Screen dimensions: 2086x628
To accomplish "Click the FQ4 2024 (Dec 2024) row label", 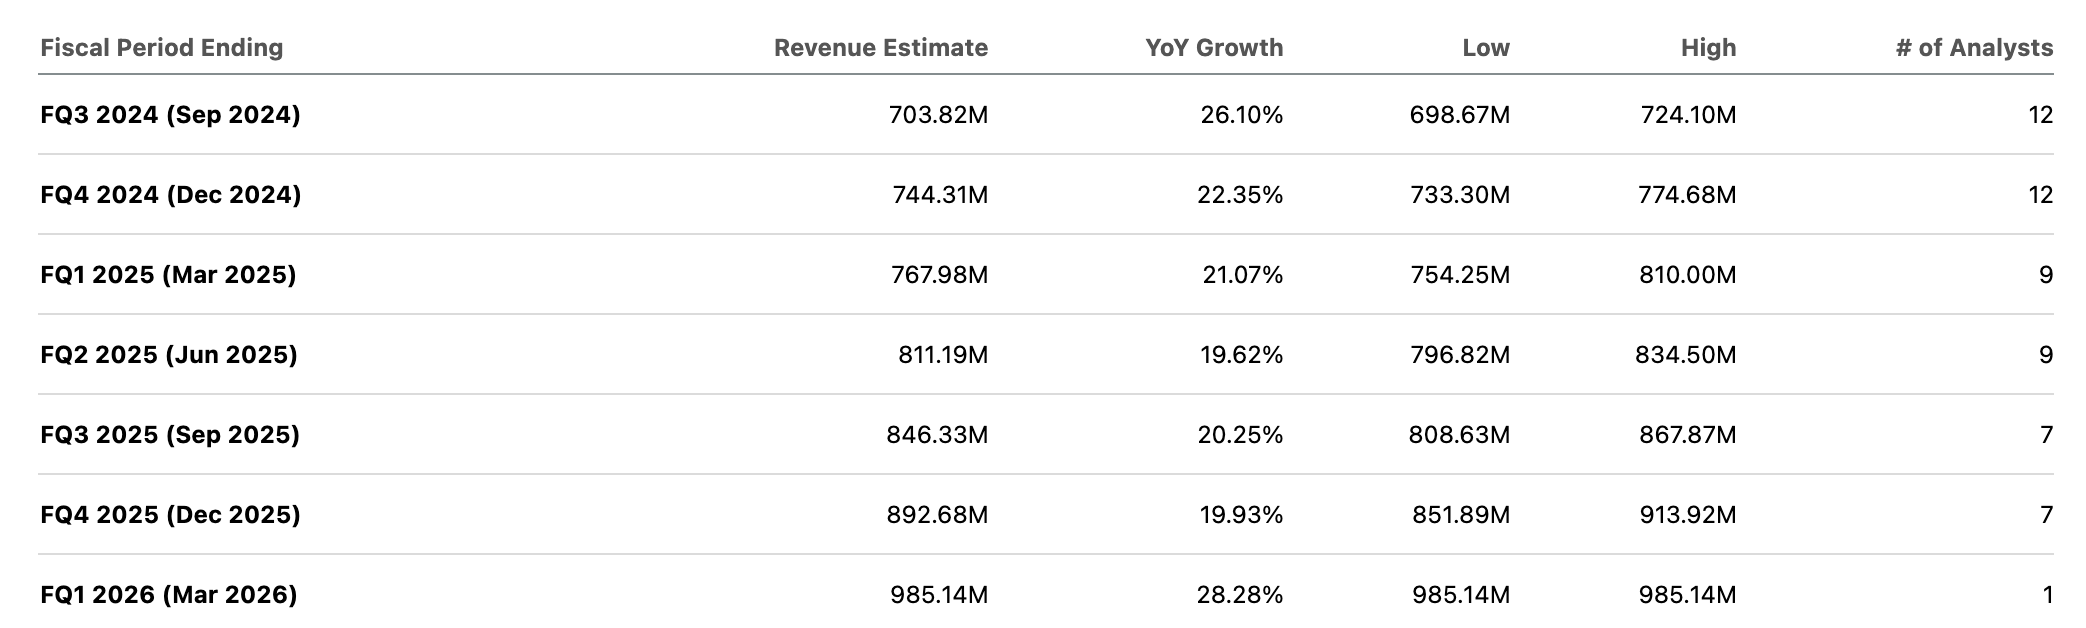I will click(170, 195).
